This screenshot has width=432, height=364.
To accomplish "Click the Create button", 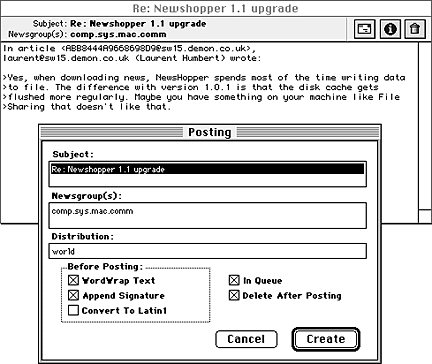I will [x=326, y=339].
